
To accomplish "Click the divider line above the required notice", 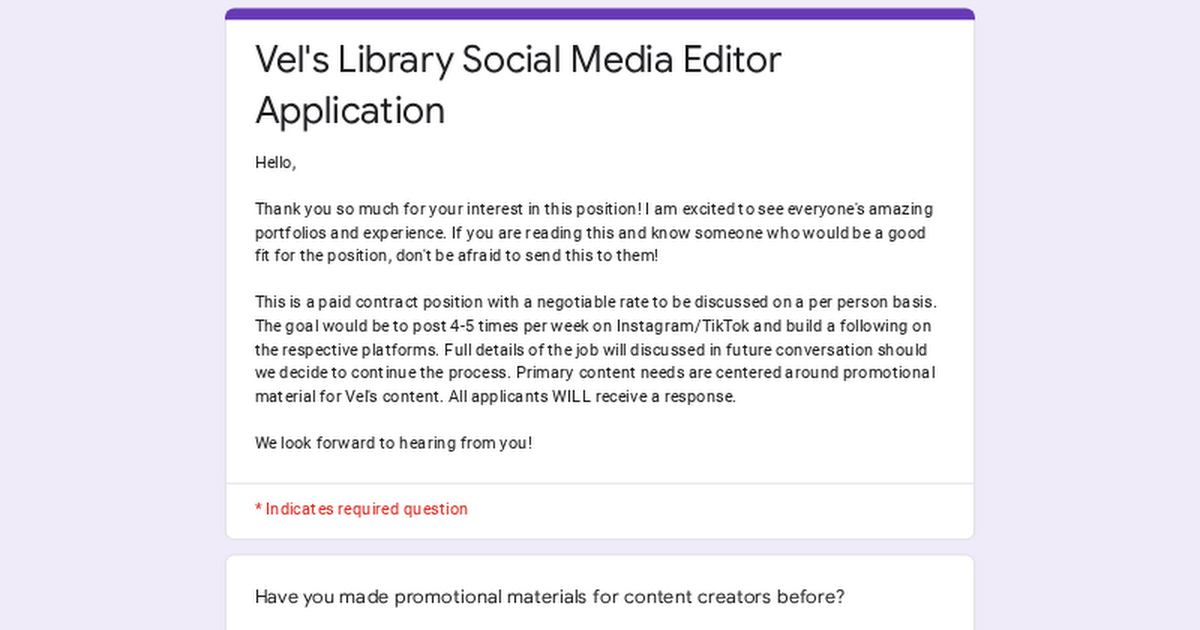I will coord(600,484).
